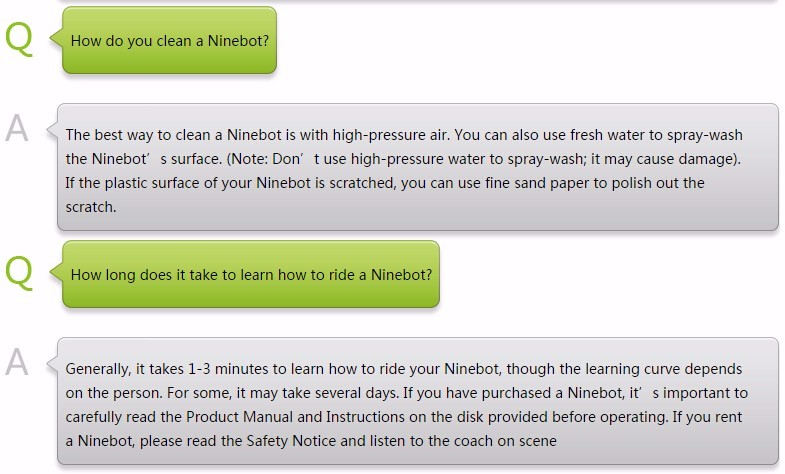
Task: Click the green Q icon beside the learning-time question
Action: coord(19,273)
